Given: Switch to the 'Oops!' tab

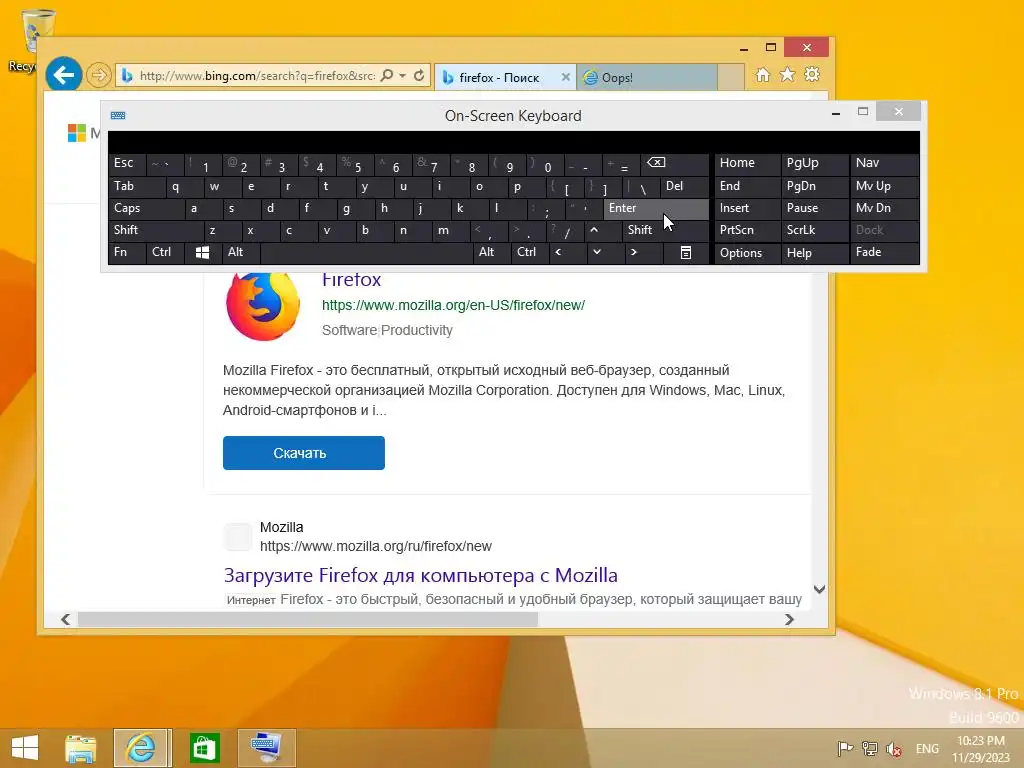Looking at the screenshot, I should point(647,77).
